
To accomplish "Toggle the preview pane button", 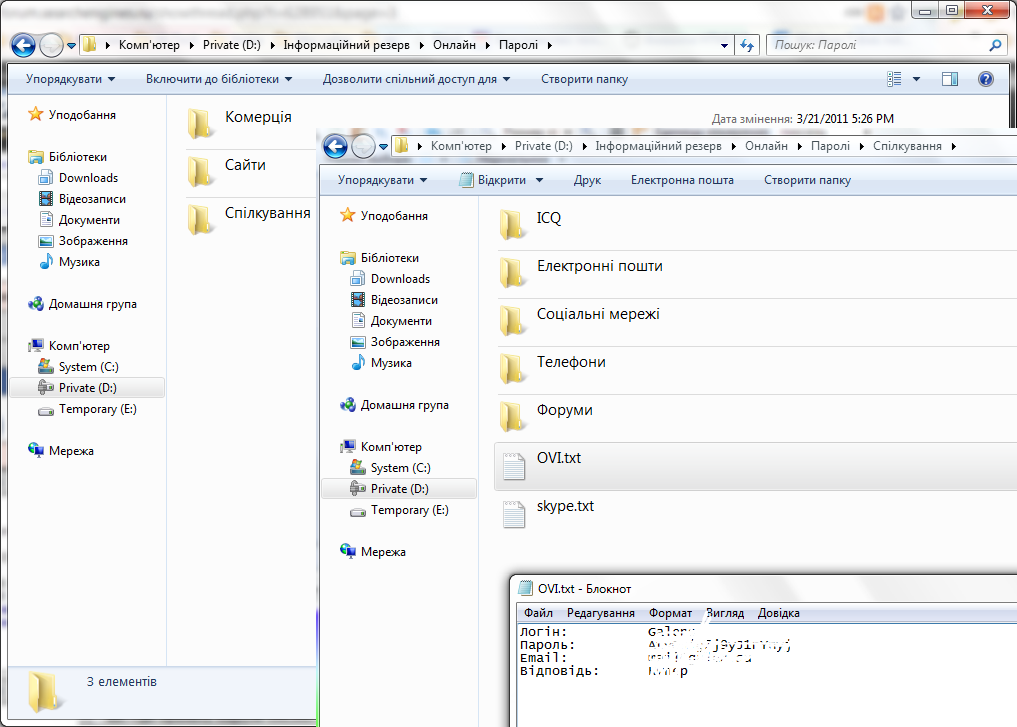I will coord(950,79).
